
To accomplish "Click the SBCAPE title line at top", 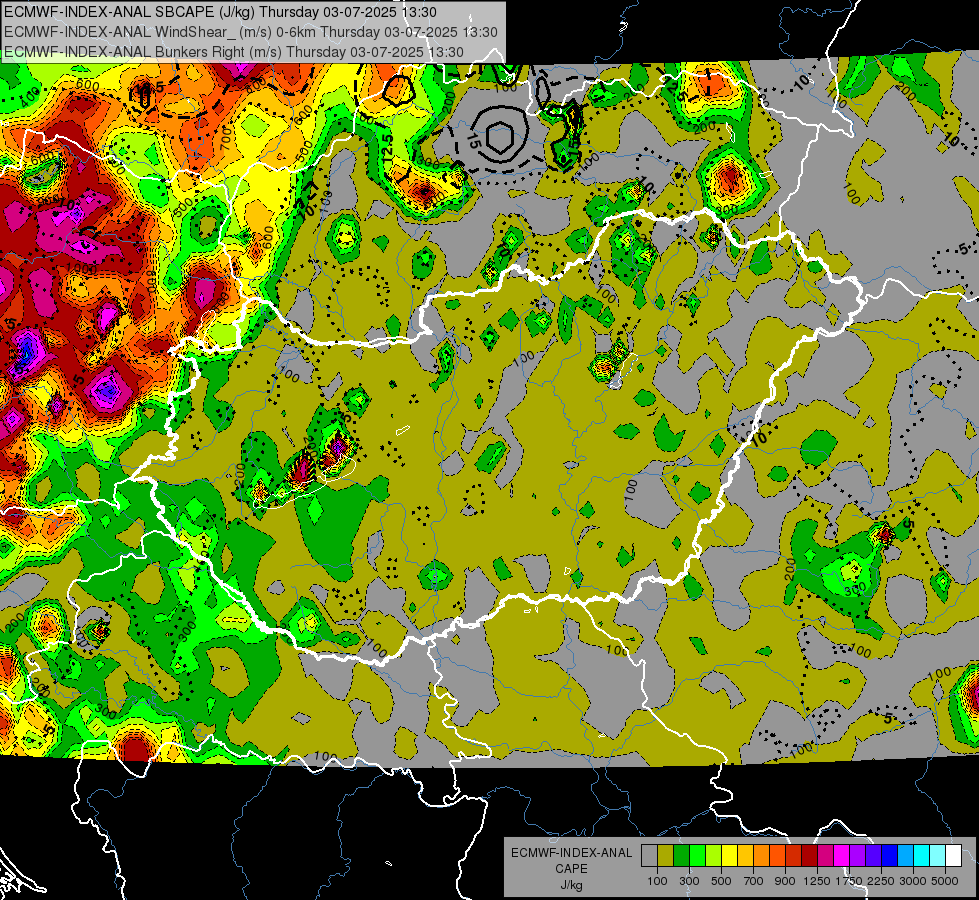I will [x=220, y=12].
